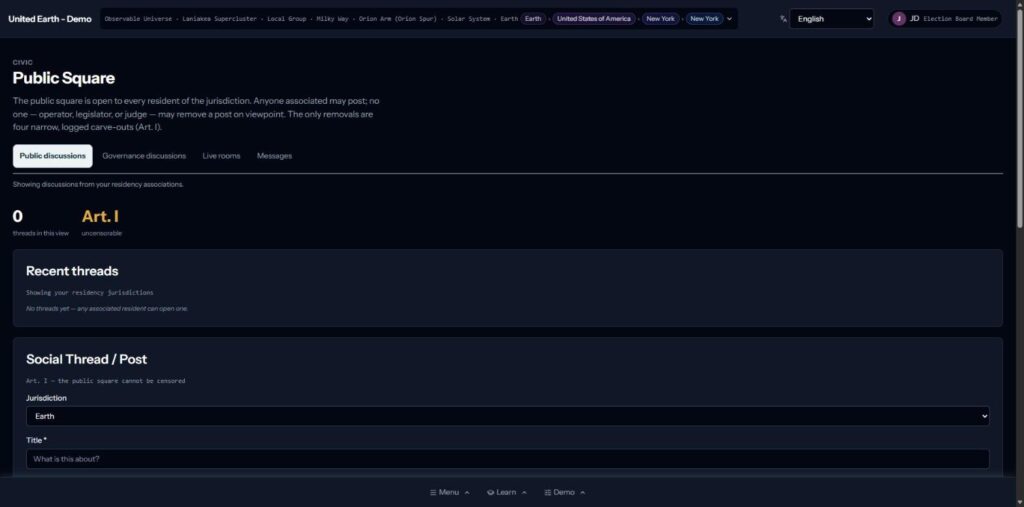Click the "Social Thread / Post" heading
The height and width of the screenshot is (507, 1024).
tap(86, 359)
